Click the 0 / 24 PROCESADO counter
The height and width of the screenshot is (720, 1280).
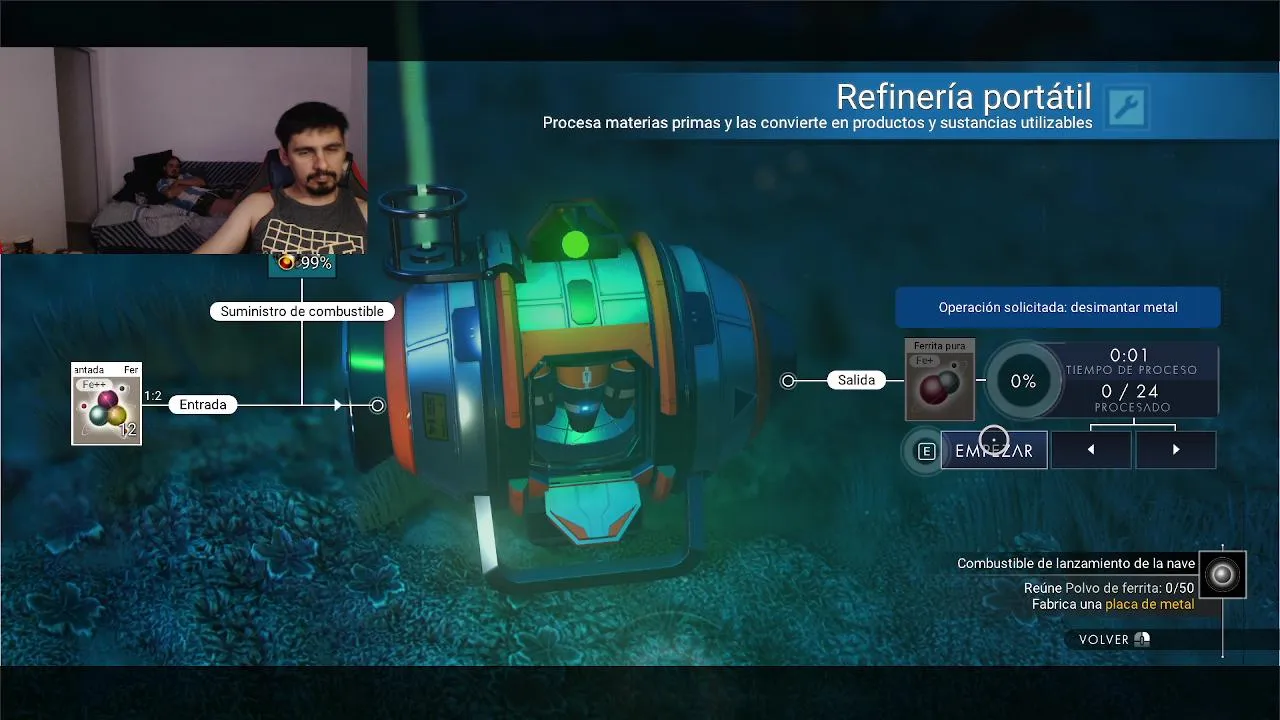click(1130, 398)
